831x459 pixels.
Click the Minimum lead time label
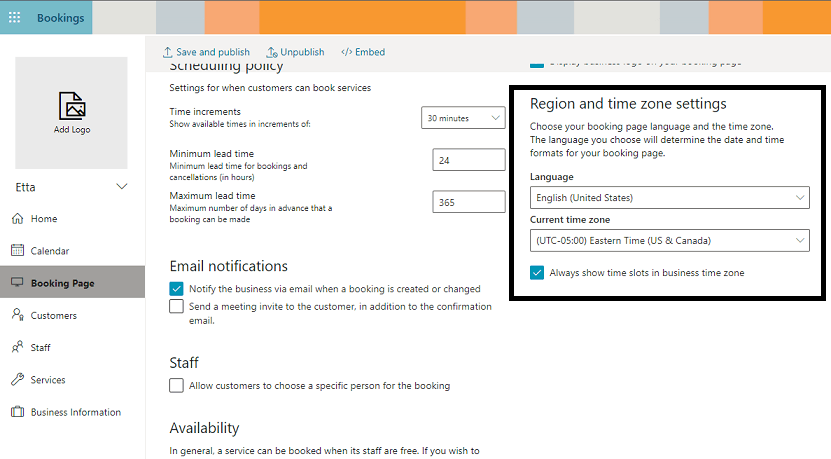point(211,153)
